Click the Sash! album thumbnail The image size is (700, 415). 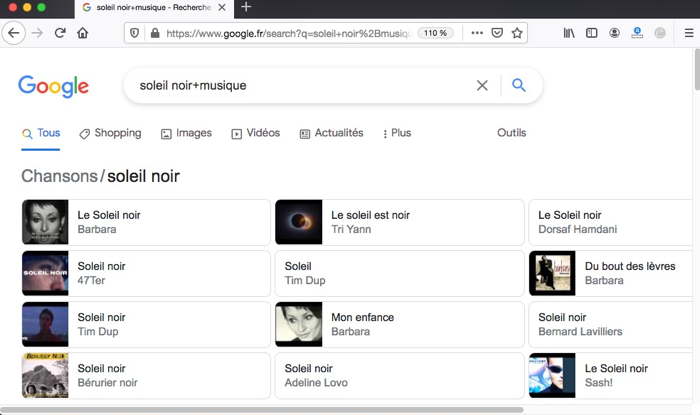pos(552,376)
